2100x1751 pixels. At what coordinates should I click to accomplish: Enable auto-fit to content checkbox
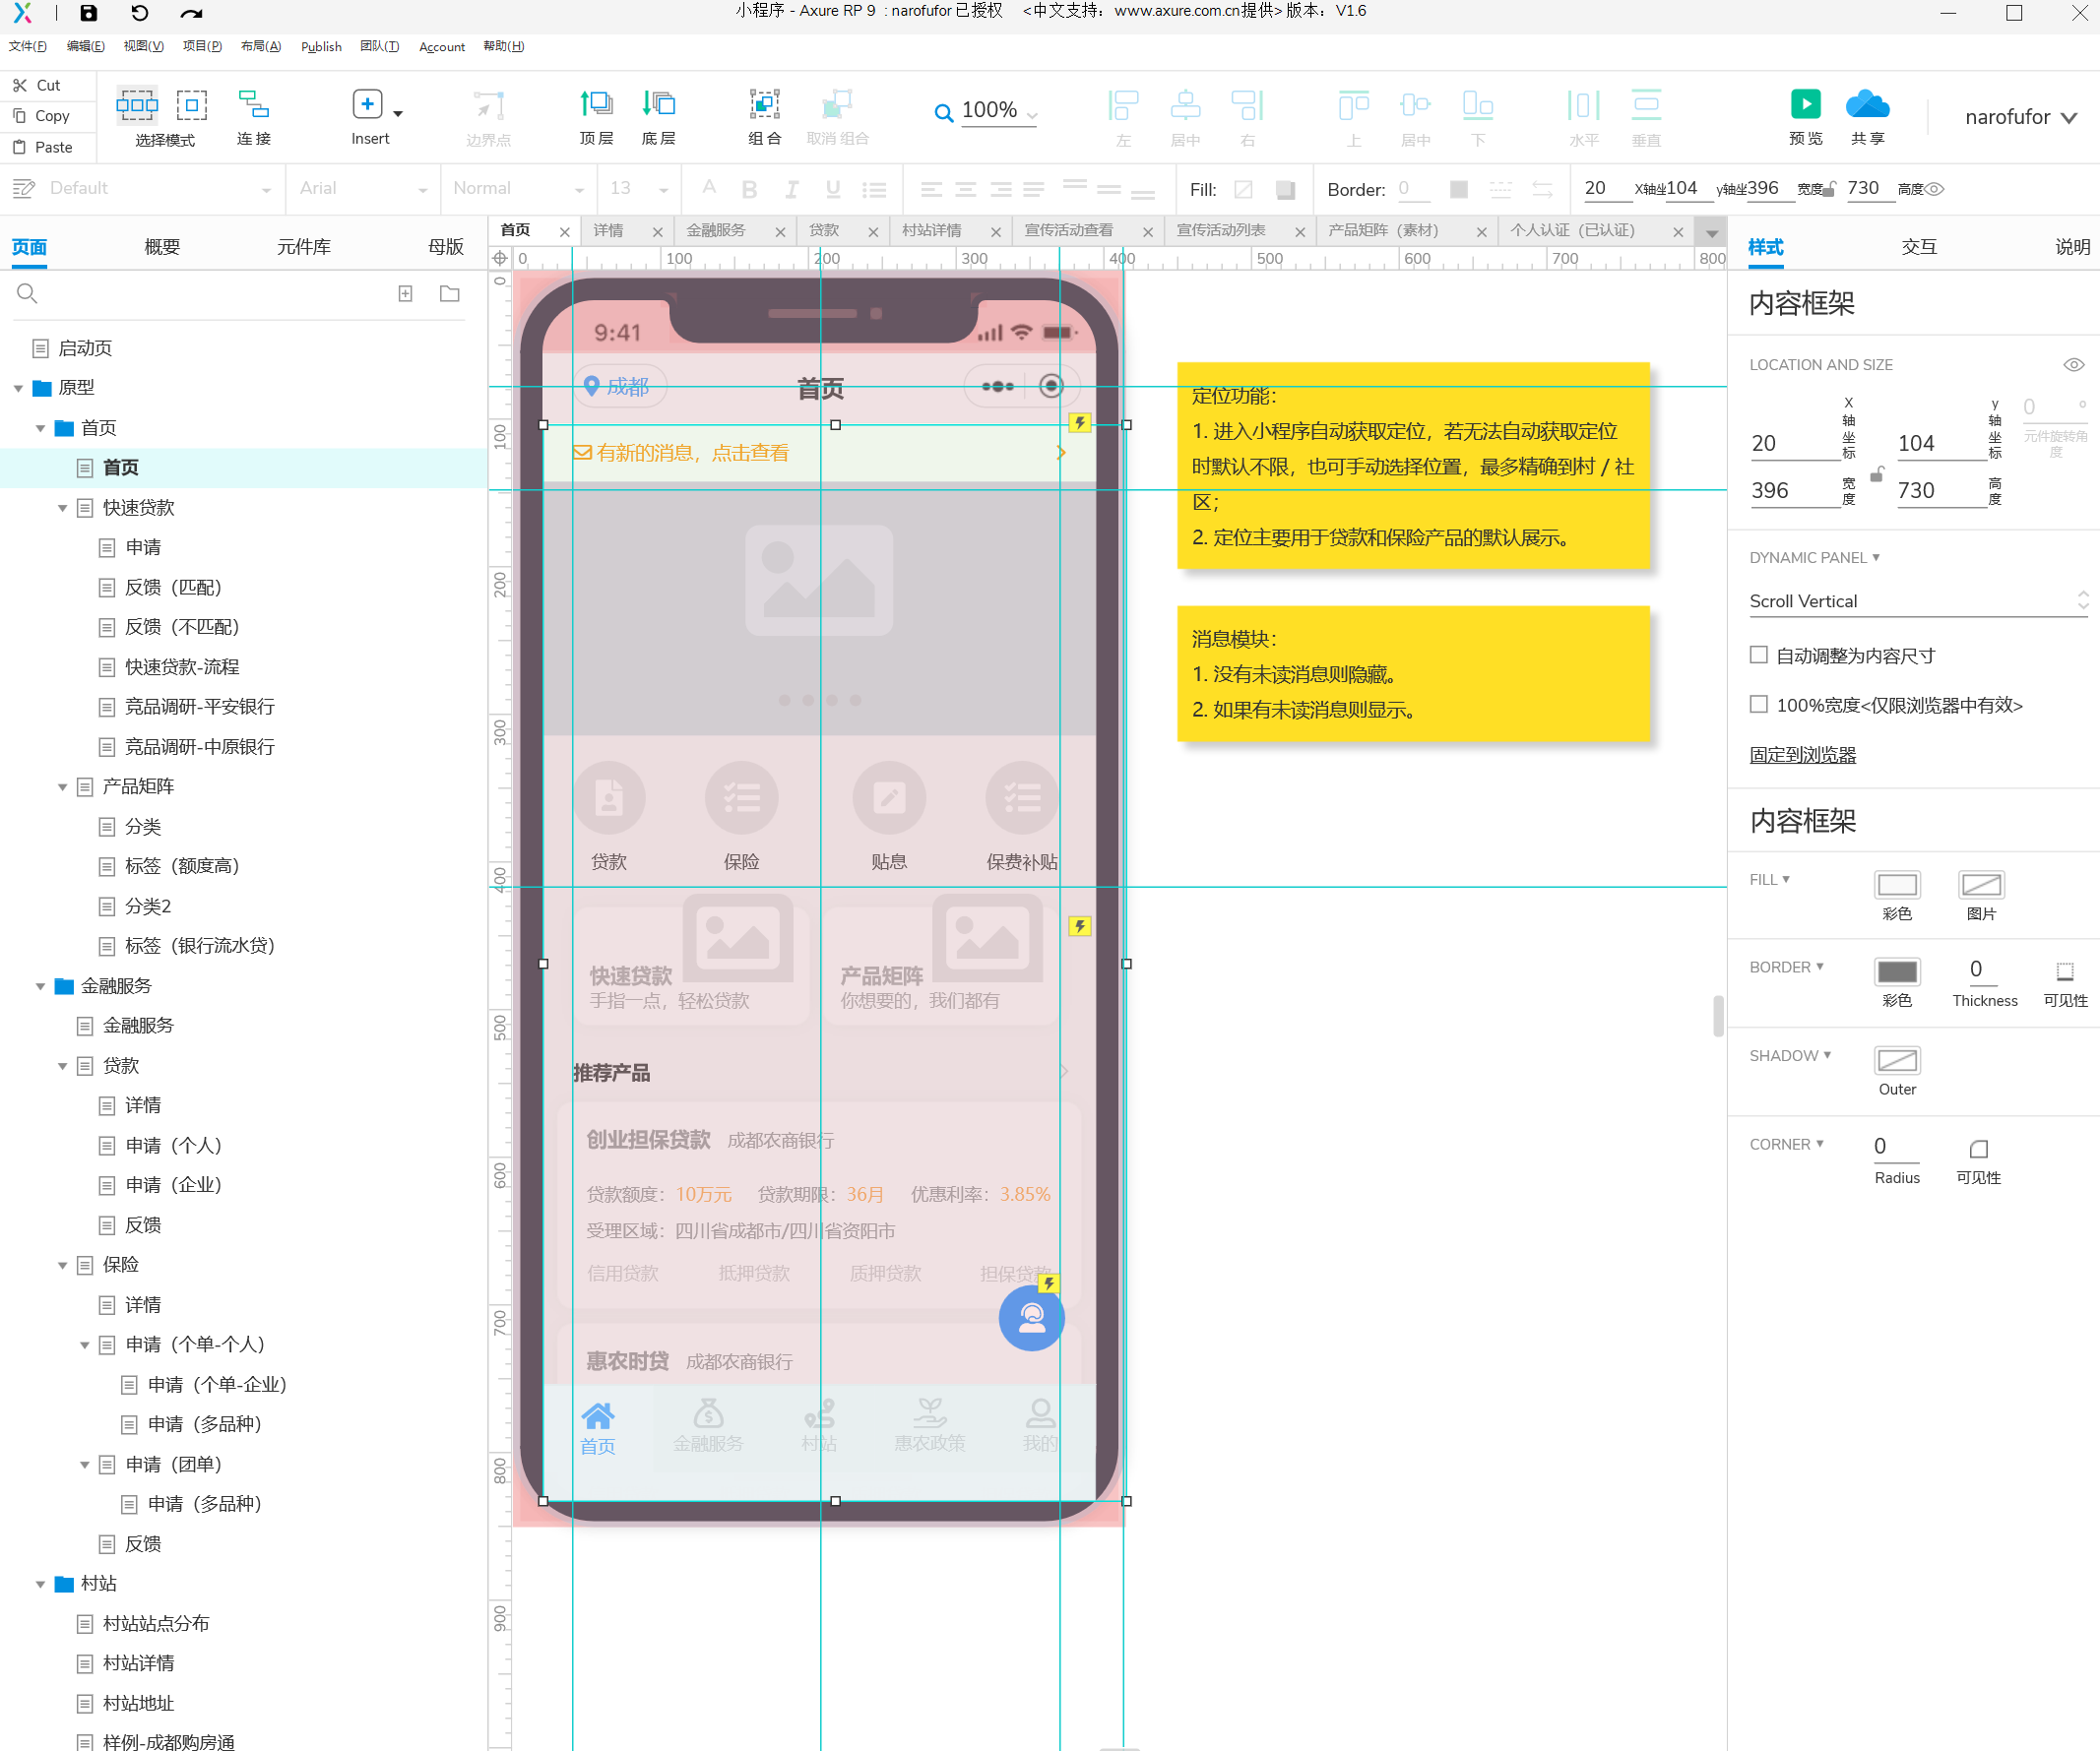[1759, 655]
